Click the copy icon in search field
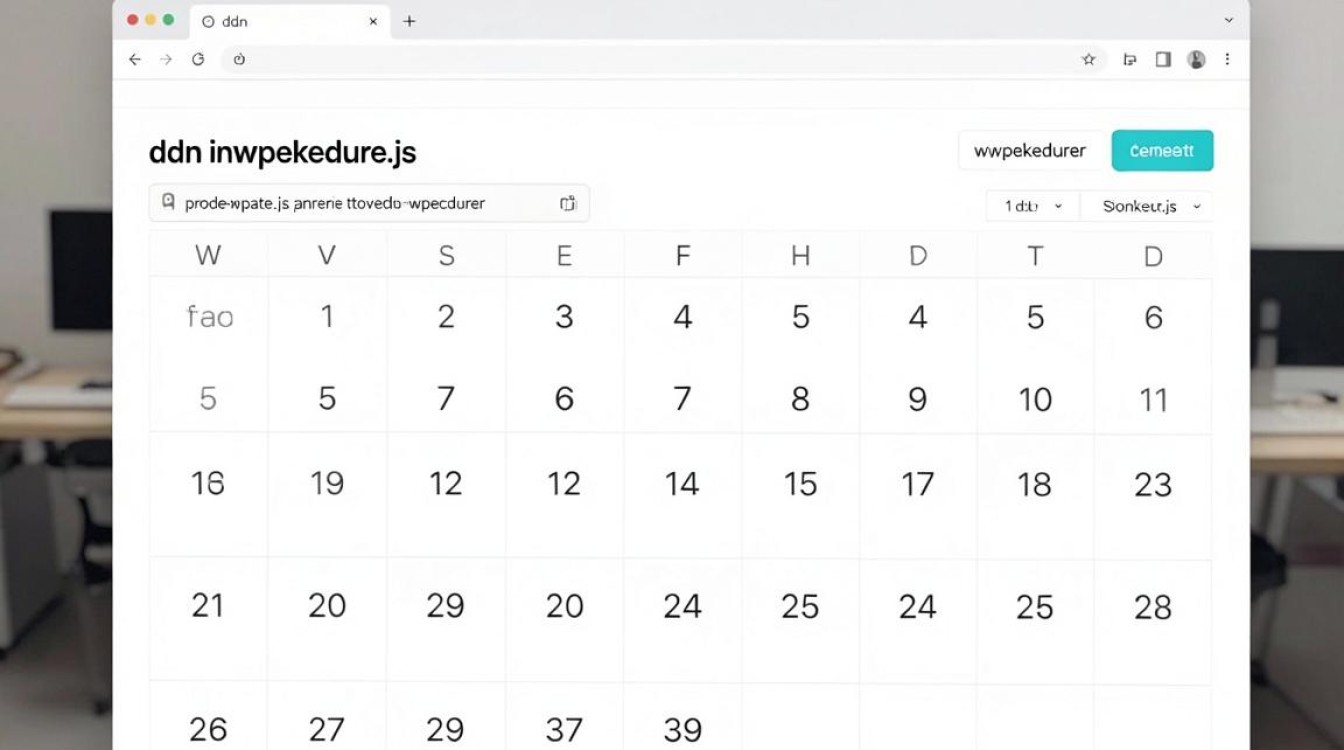 click(x=568, y=204)
